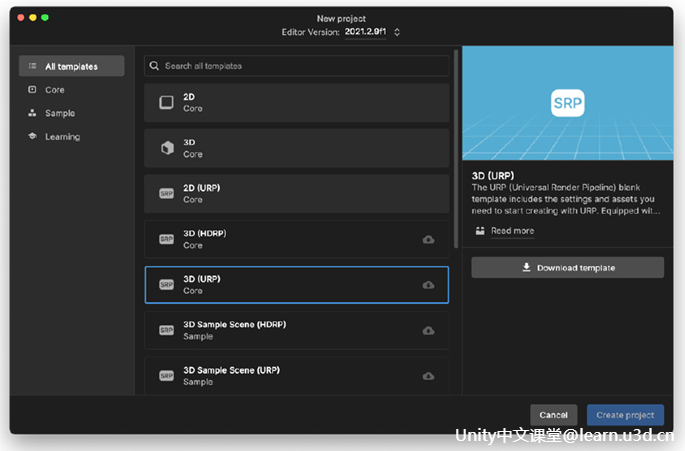Click cloud download icon for 3D Sample Scene (URP)

pos(428,376)
